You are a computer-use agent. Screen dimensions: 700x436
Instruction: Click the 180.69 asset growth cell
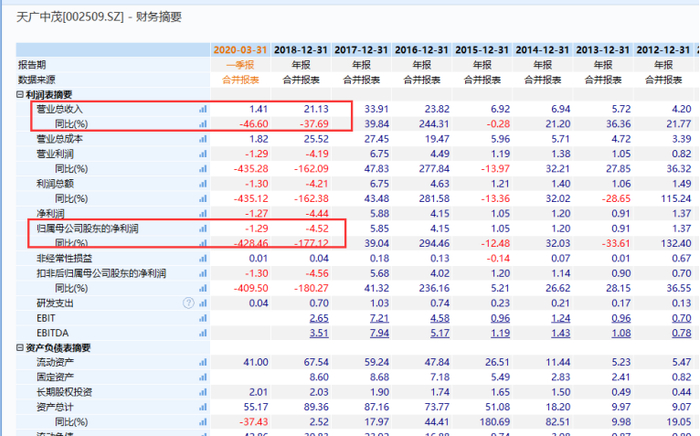(495, 422)
